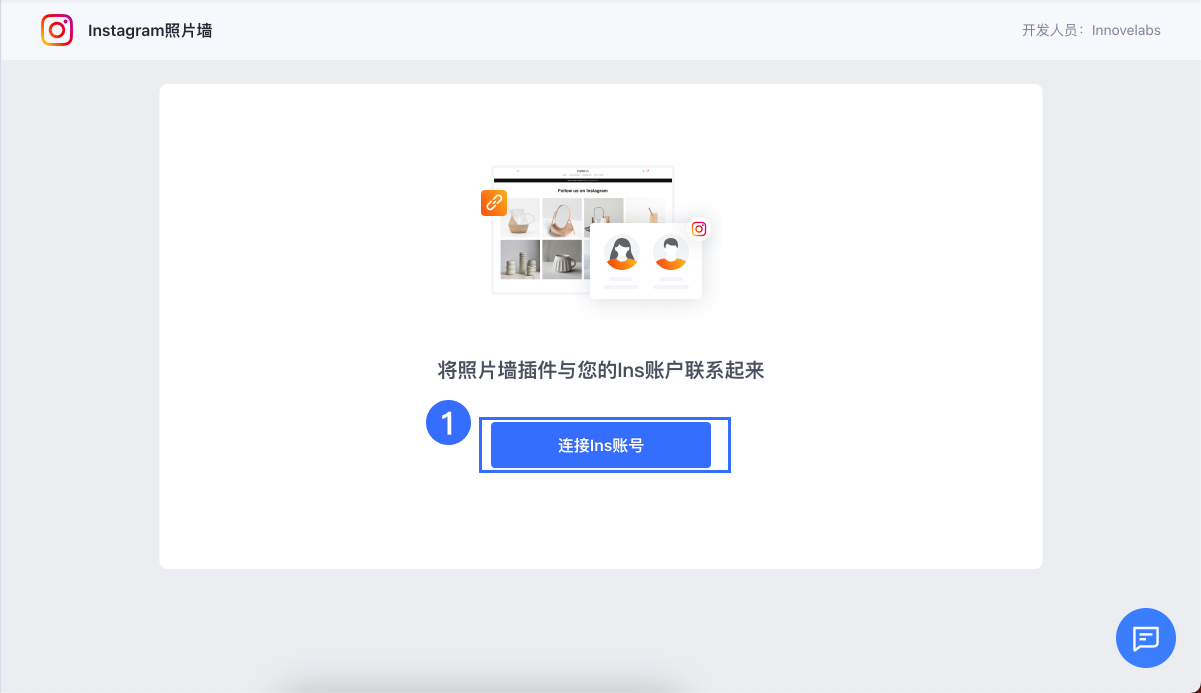The image size is (1201, 693).
Task: Click the orange chain-link icon
Action: (x=494, y=203)
